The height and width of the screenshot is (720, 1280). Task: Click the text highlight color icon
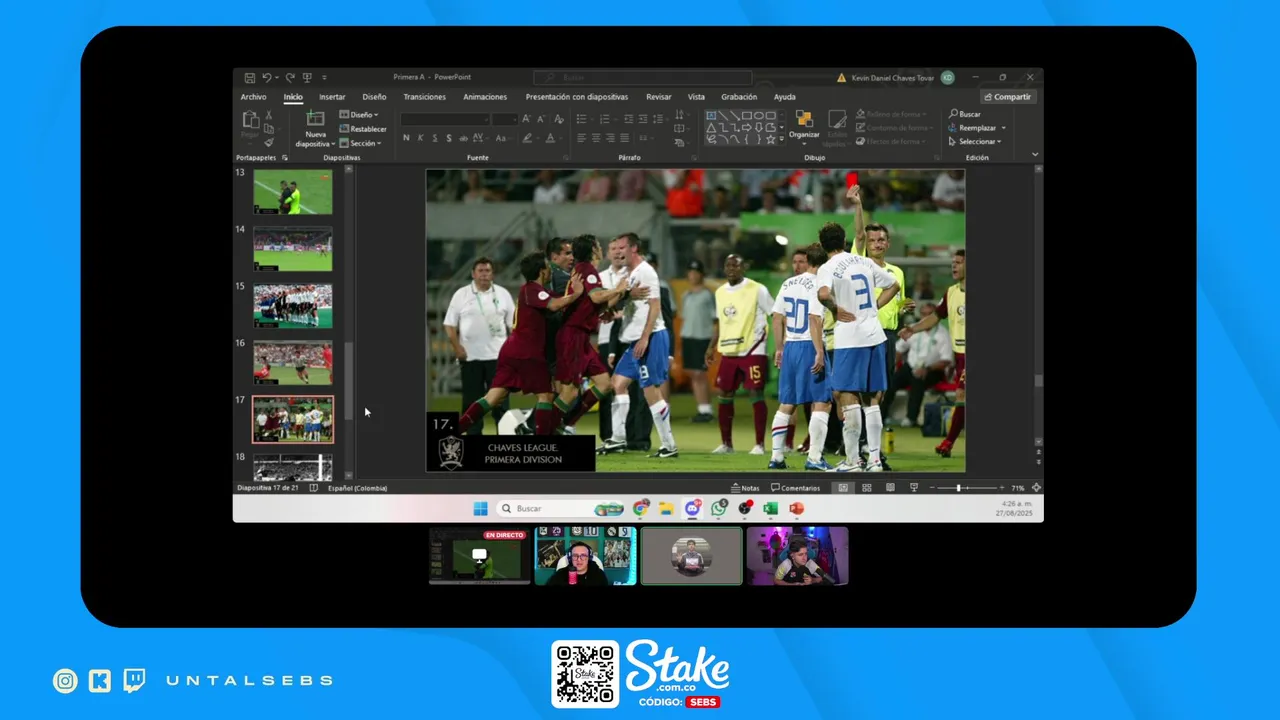click(x=527, y=138)
